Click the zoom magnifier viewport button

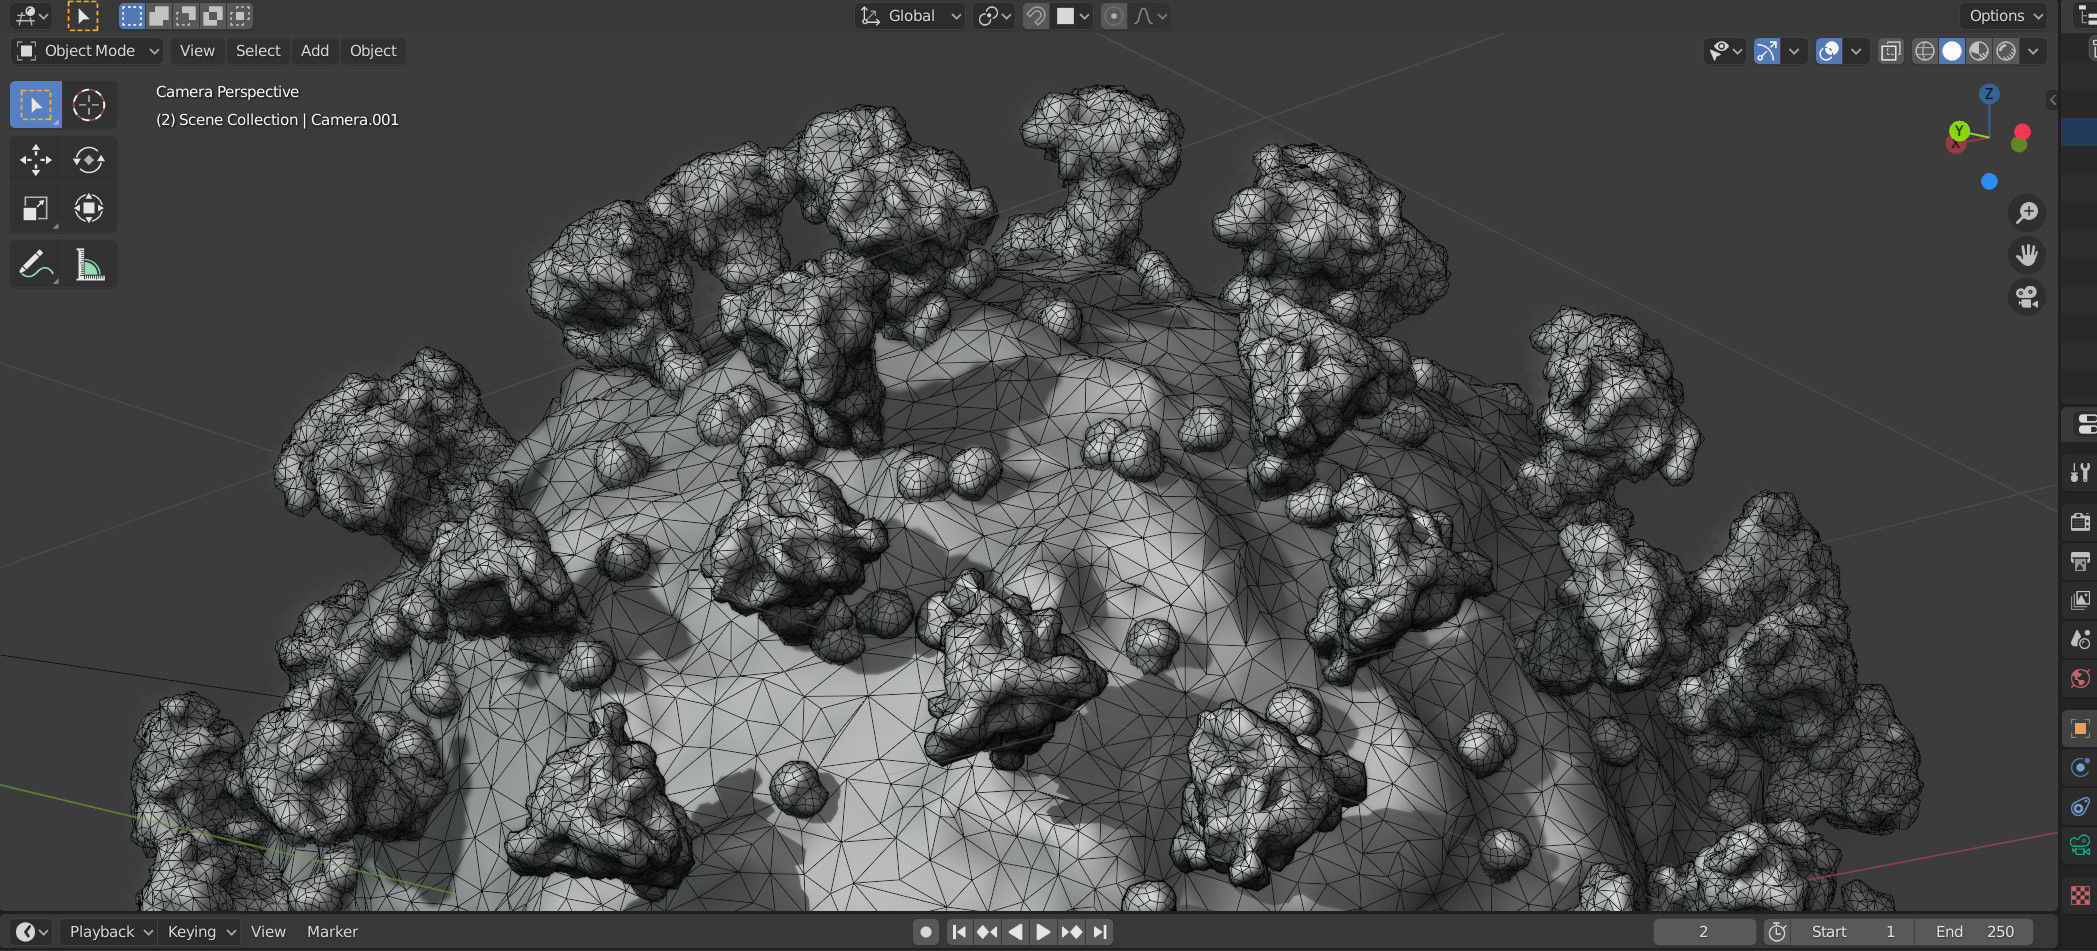(2027, 213)
